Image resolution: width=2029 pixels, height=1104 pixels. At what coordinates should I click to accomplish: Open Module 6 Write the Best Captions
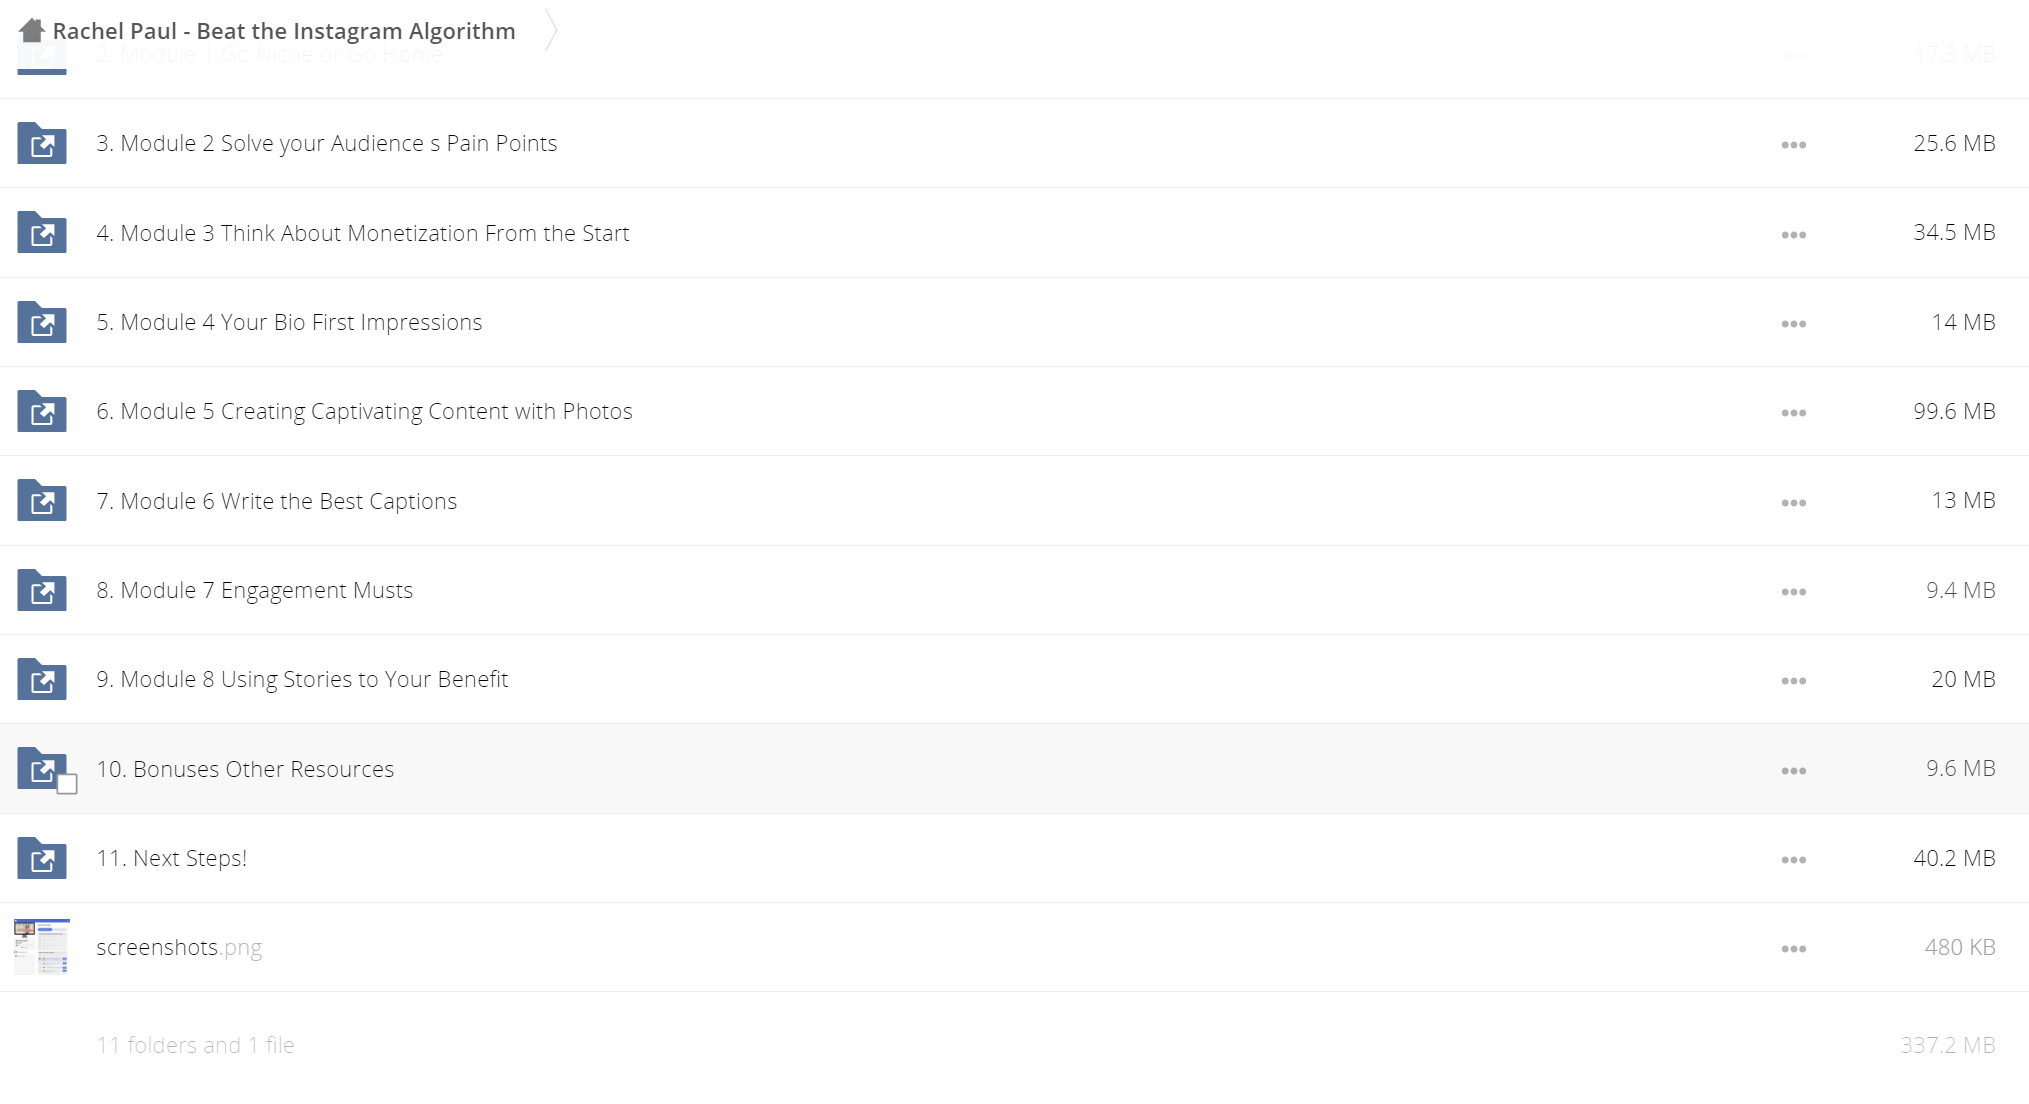coord(276,501)
